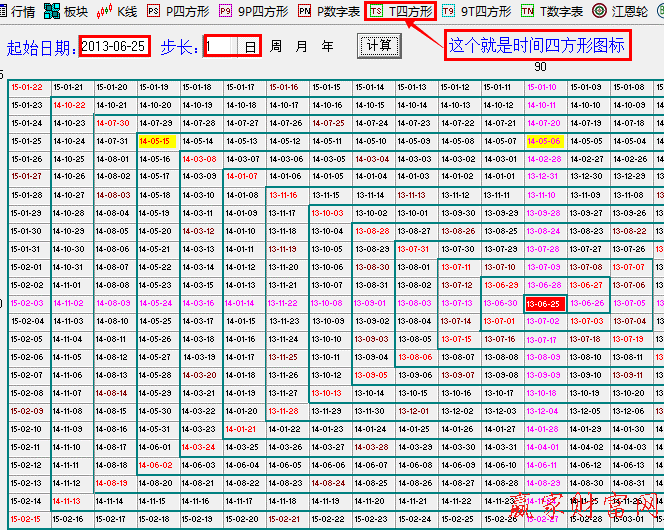The height and width of the screenshot is (530, 664).
Task: Show the T数字表 time number table
Action: pyautogui.click(x=552, y=12)
